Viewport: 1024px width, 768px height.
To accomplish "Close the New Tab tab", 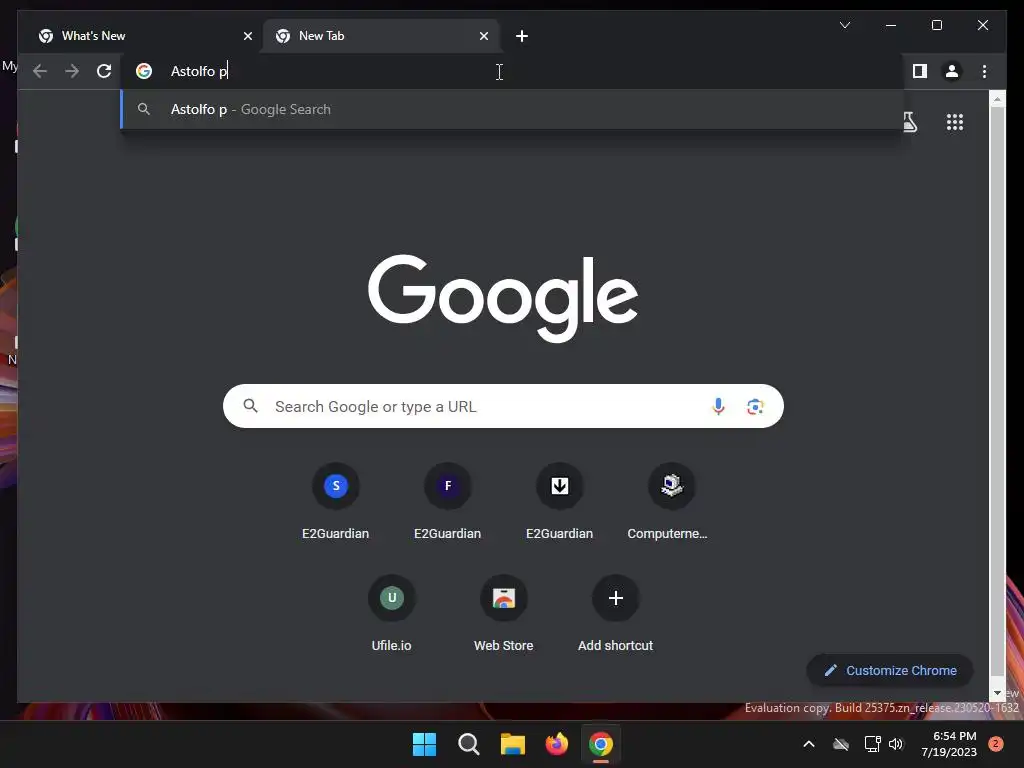I will pyautogui.click(x=483, y=36).
